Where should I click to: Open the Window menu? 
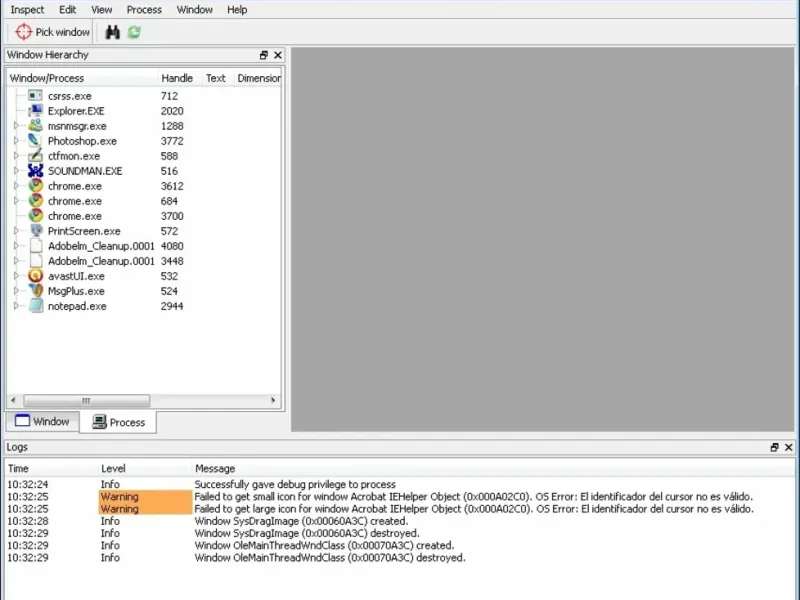[194, 10]
